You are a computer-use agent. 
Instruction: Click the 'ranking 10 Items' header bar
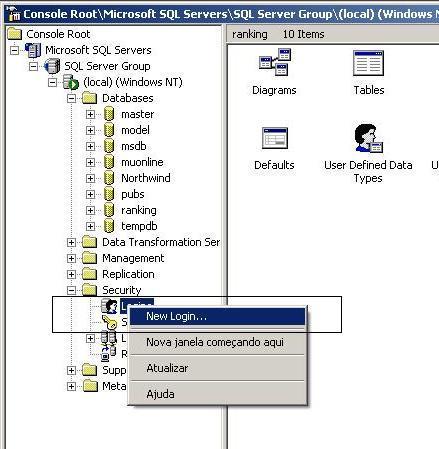tap(333, 34)
